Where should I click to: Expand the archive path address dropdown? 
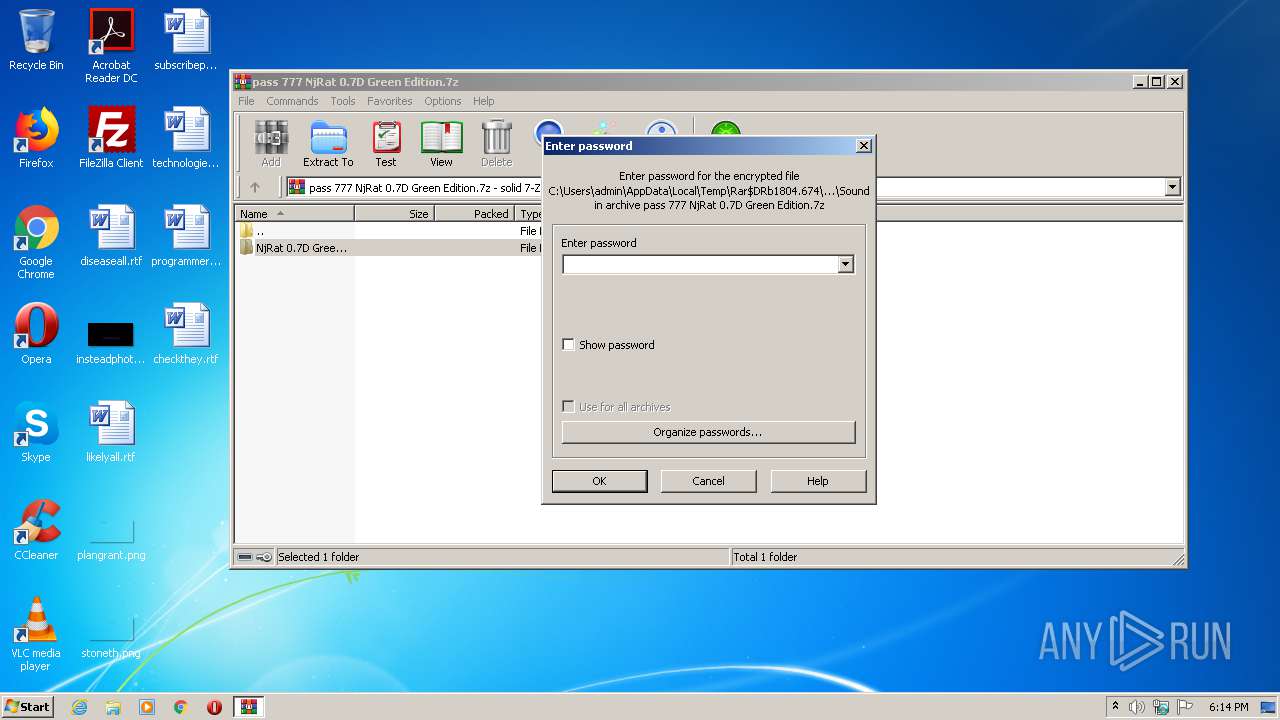tap(1172, 187)
